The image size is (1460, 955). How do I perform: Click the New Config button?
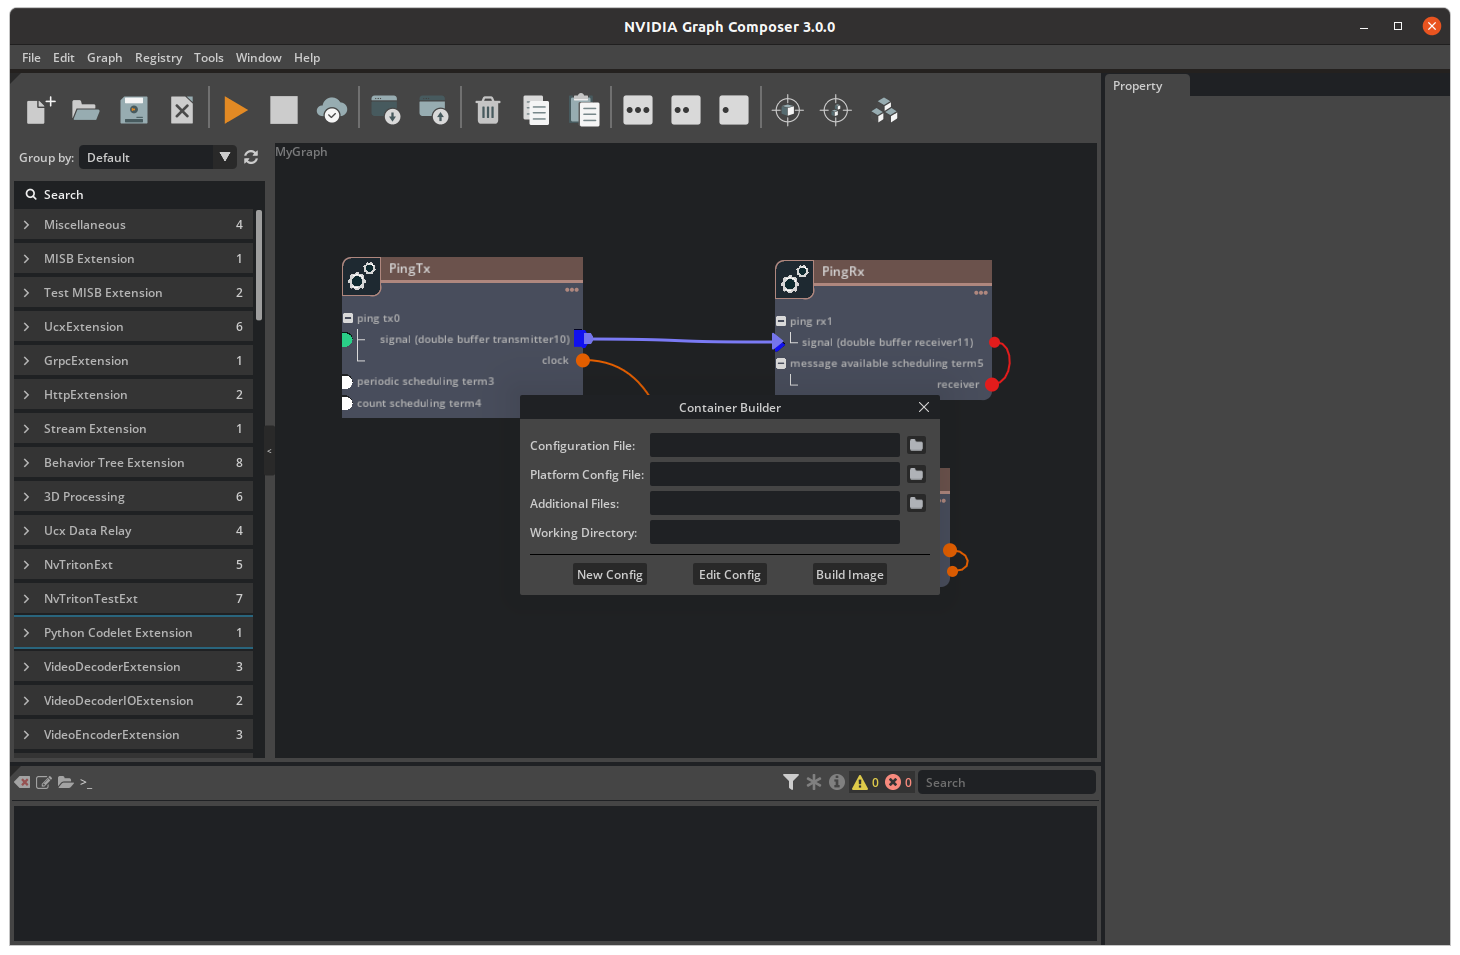click(x=610, y=574)
